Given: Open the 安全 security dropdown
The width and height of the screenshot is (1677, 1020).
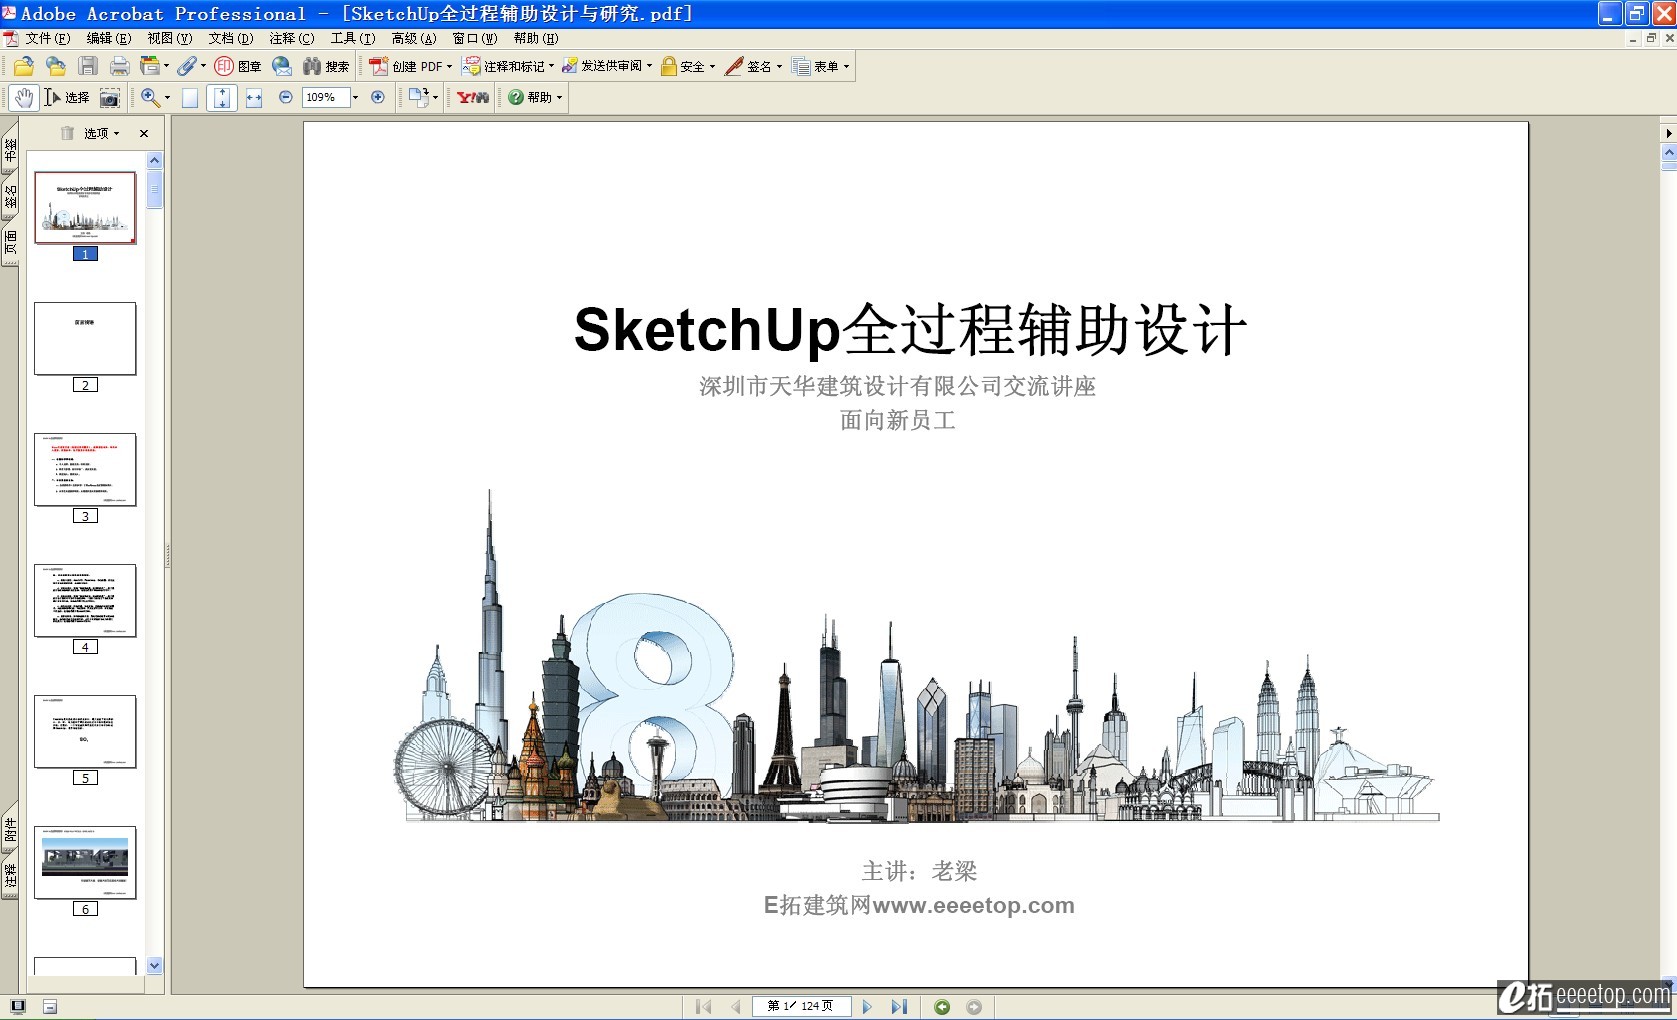Looking at the screenshot, I should (x=688, y=66).
